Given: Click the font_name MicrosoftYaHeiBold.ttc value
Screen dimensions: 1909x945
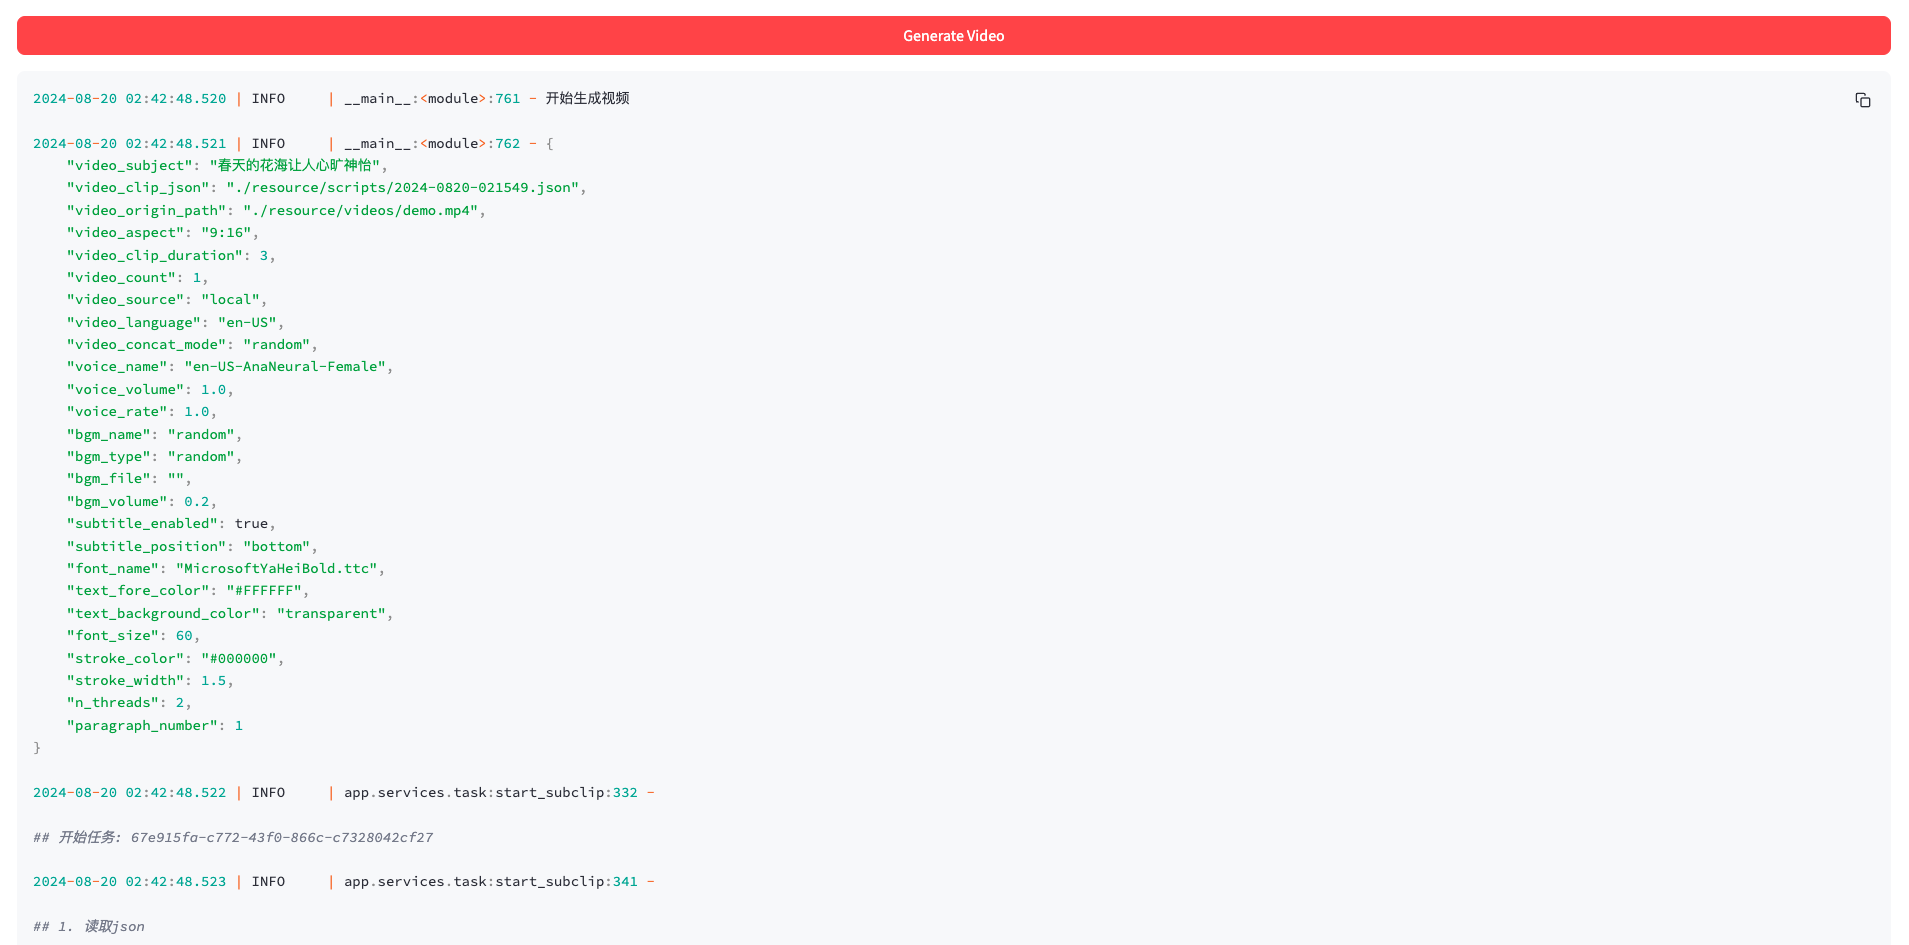Looking at the screenshot, I should [276, 569].
